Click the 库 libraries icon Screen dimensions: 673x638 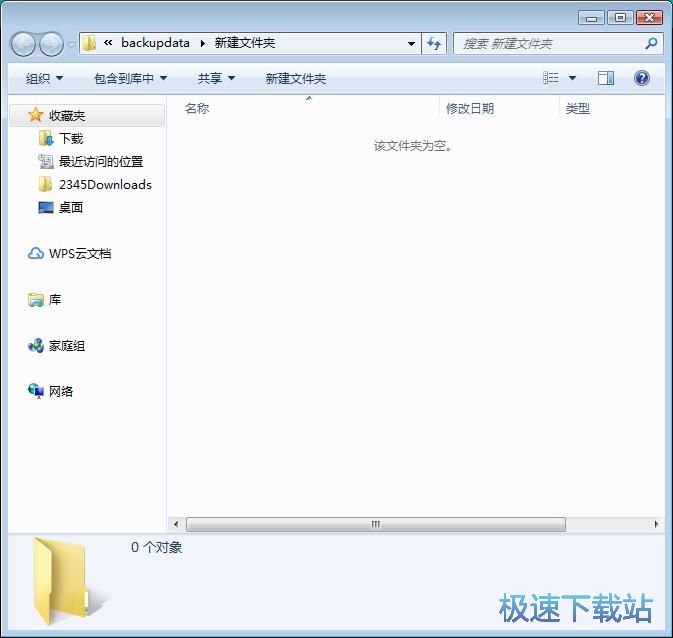[x=36, y=300]
